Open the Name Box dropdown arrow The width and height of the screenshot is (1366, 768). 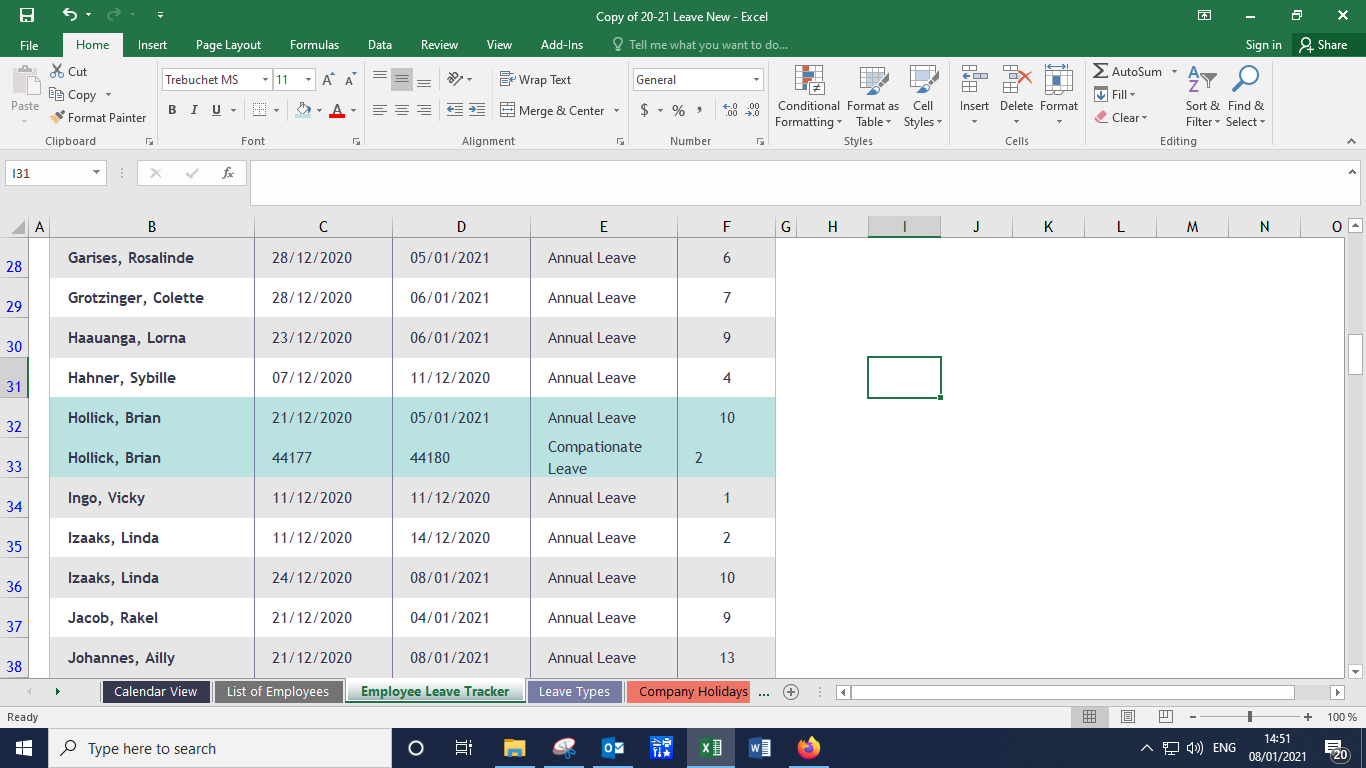pyautogui.click(x=97, y=173)
